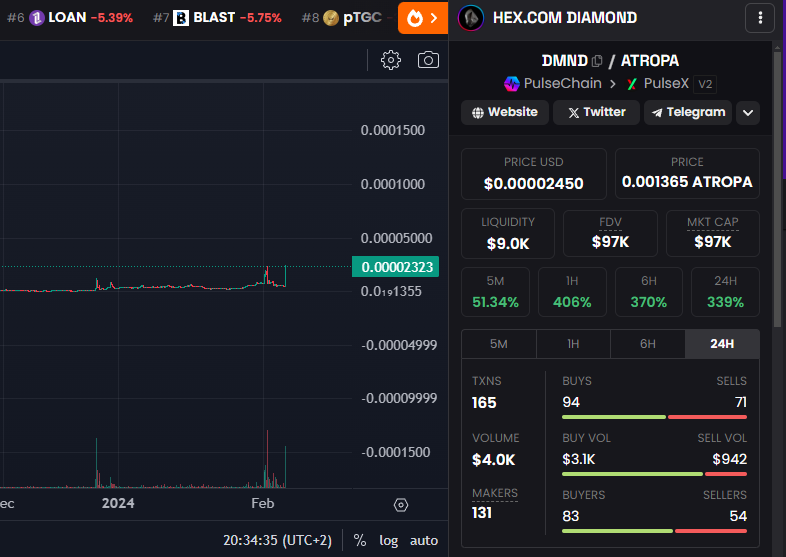The width and height of the screenshot is (786, 557).
Task: Click the right panel vertical scrollbar
Action: coord(777,190)
